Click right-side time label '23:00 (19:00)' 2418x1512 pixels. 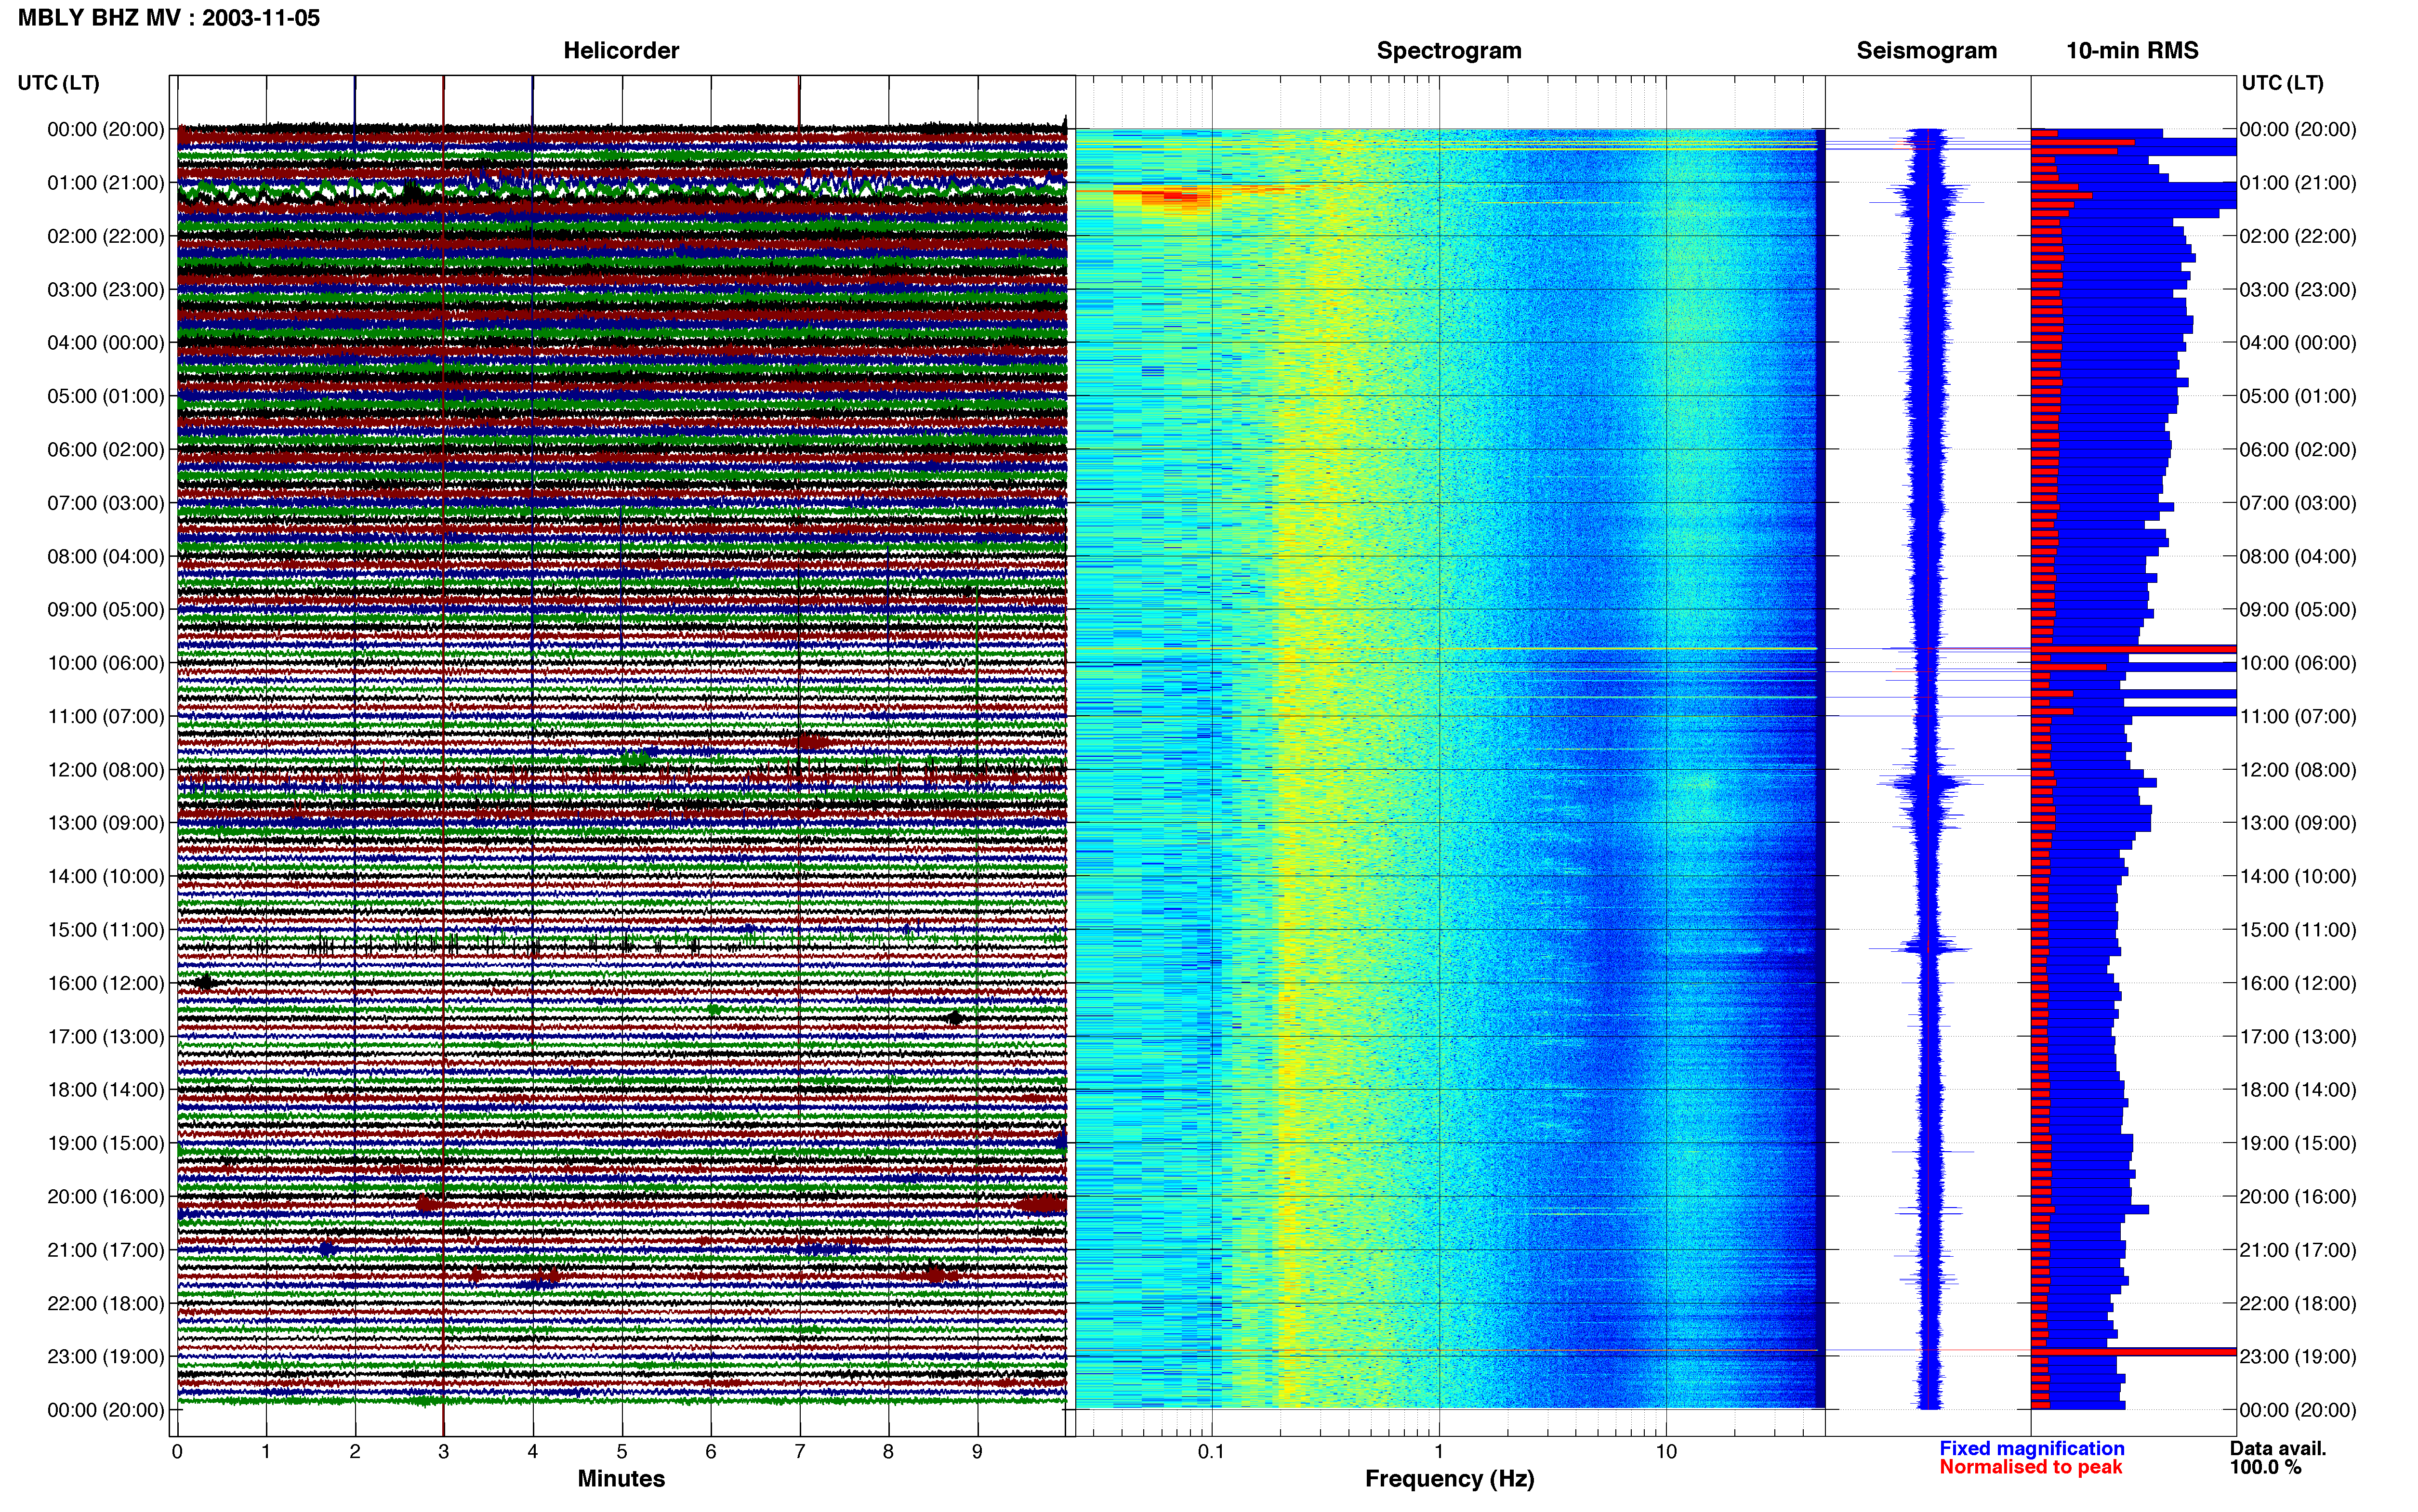(2298, 1357)
